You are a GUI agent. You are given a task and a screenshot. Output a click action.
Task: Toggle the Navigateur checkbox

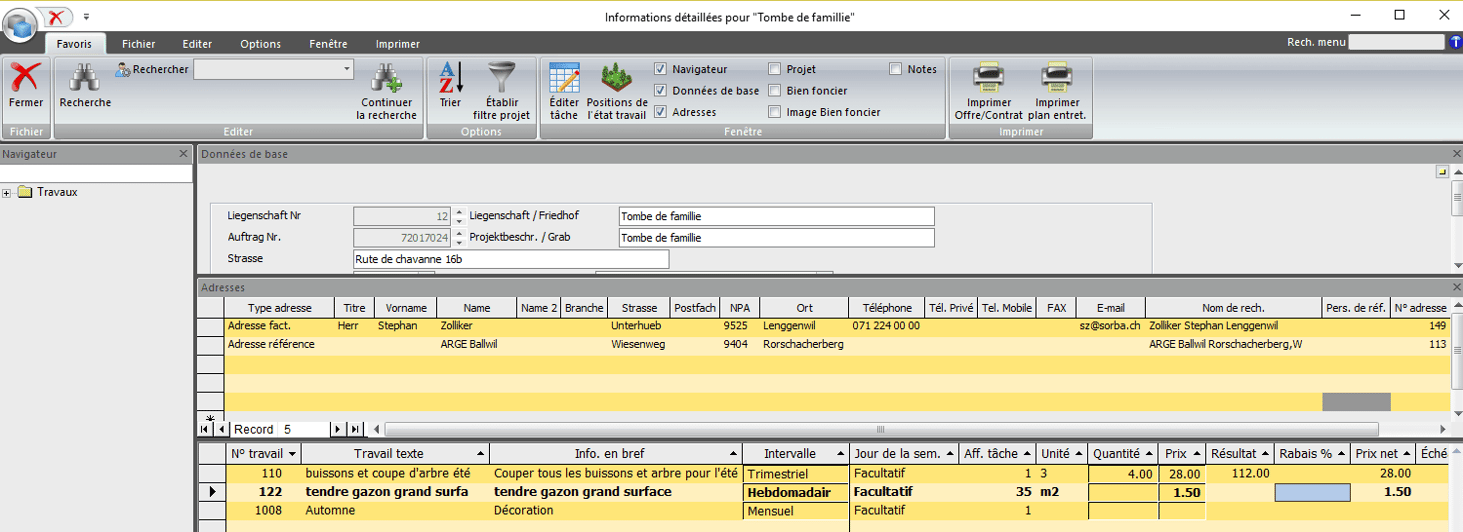[x=660, y=69]
